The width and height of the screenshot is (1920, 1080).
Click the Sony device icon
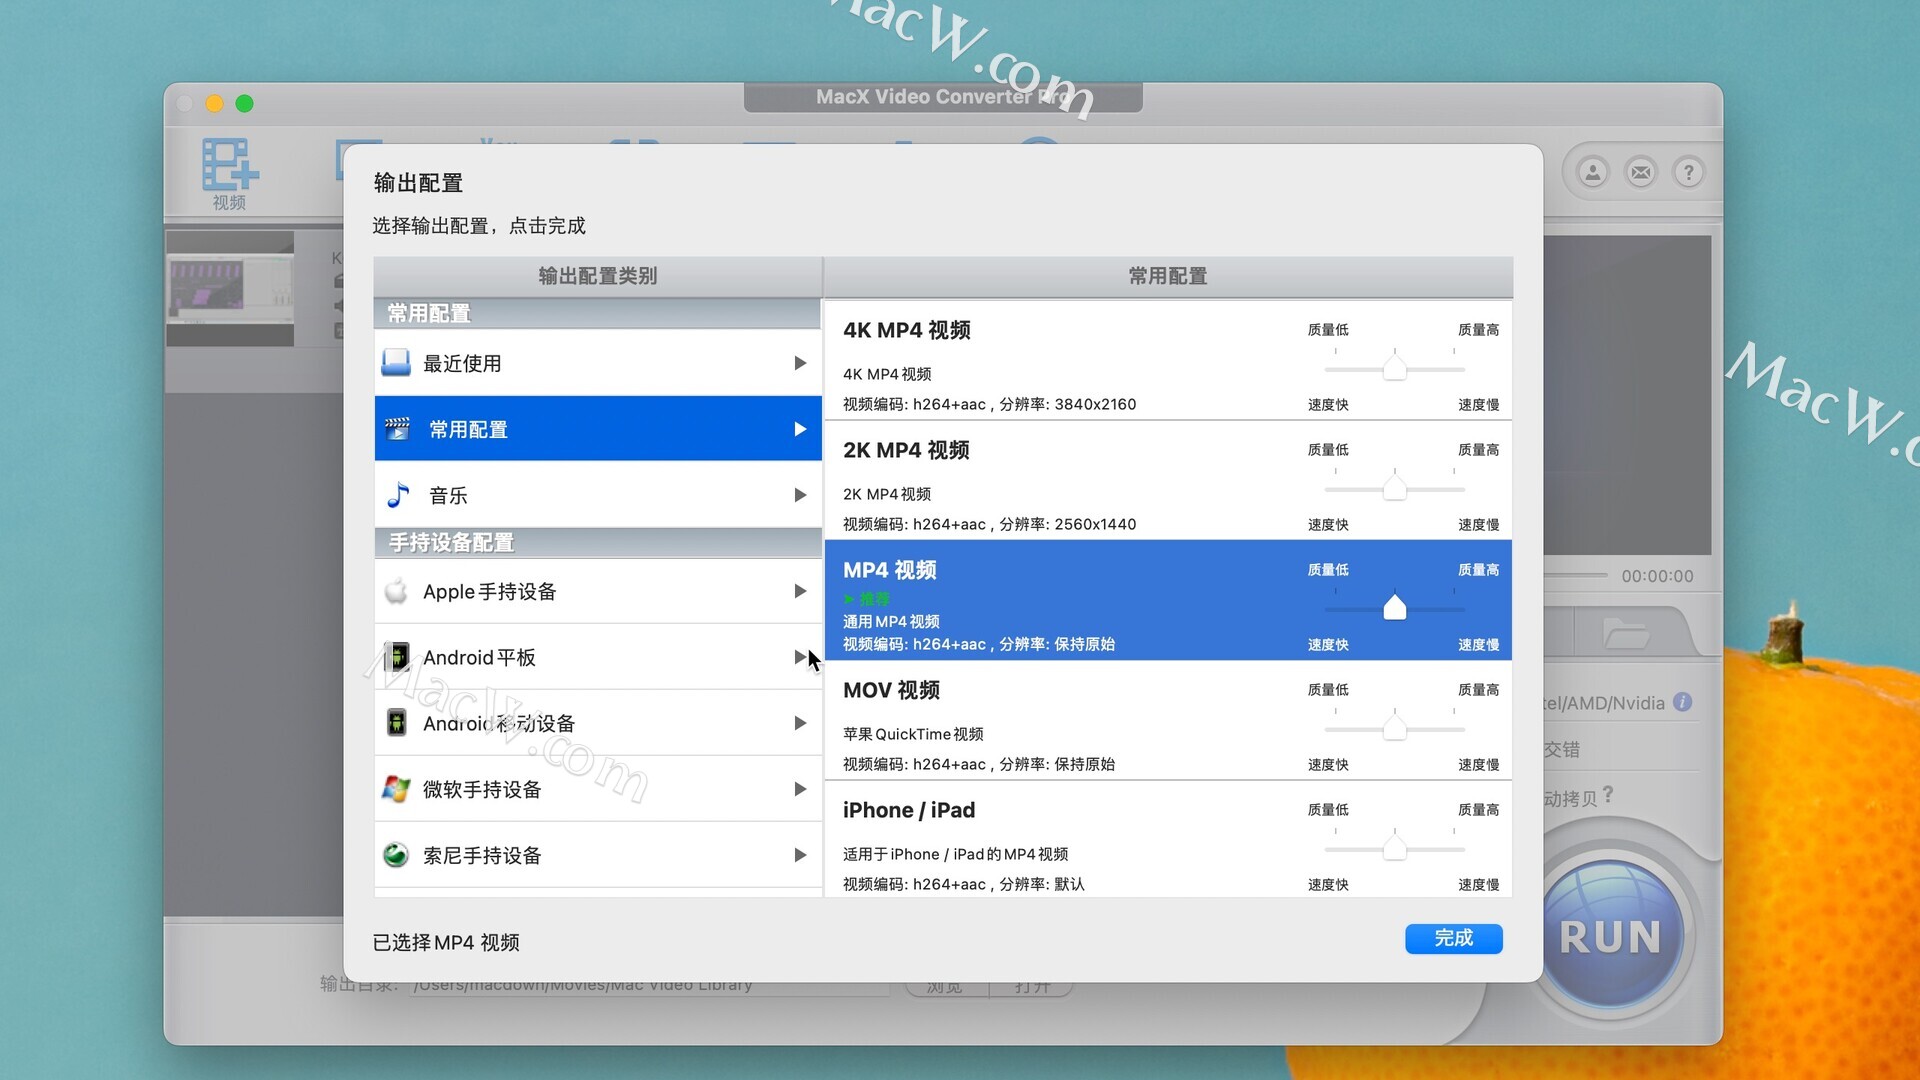click(396, 855)
